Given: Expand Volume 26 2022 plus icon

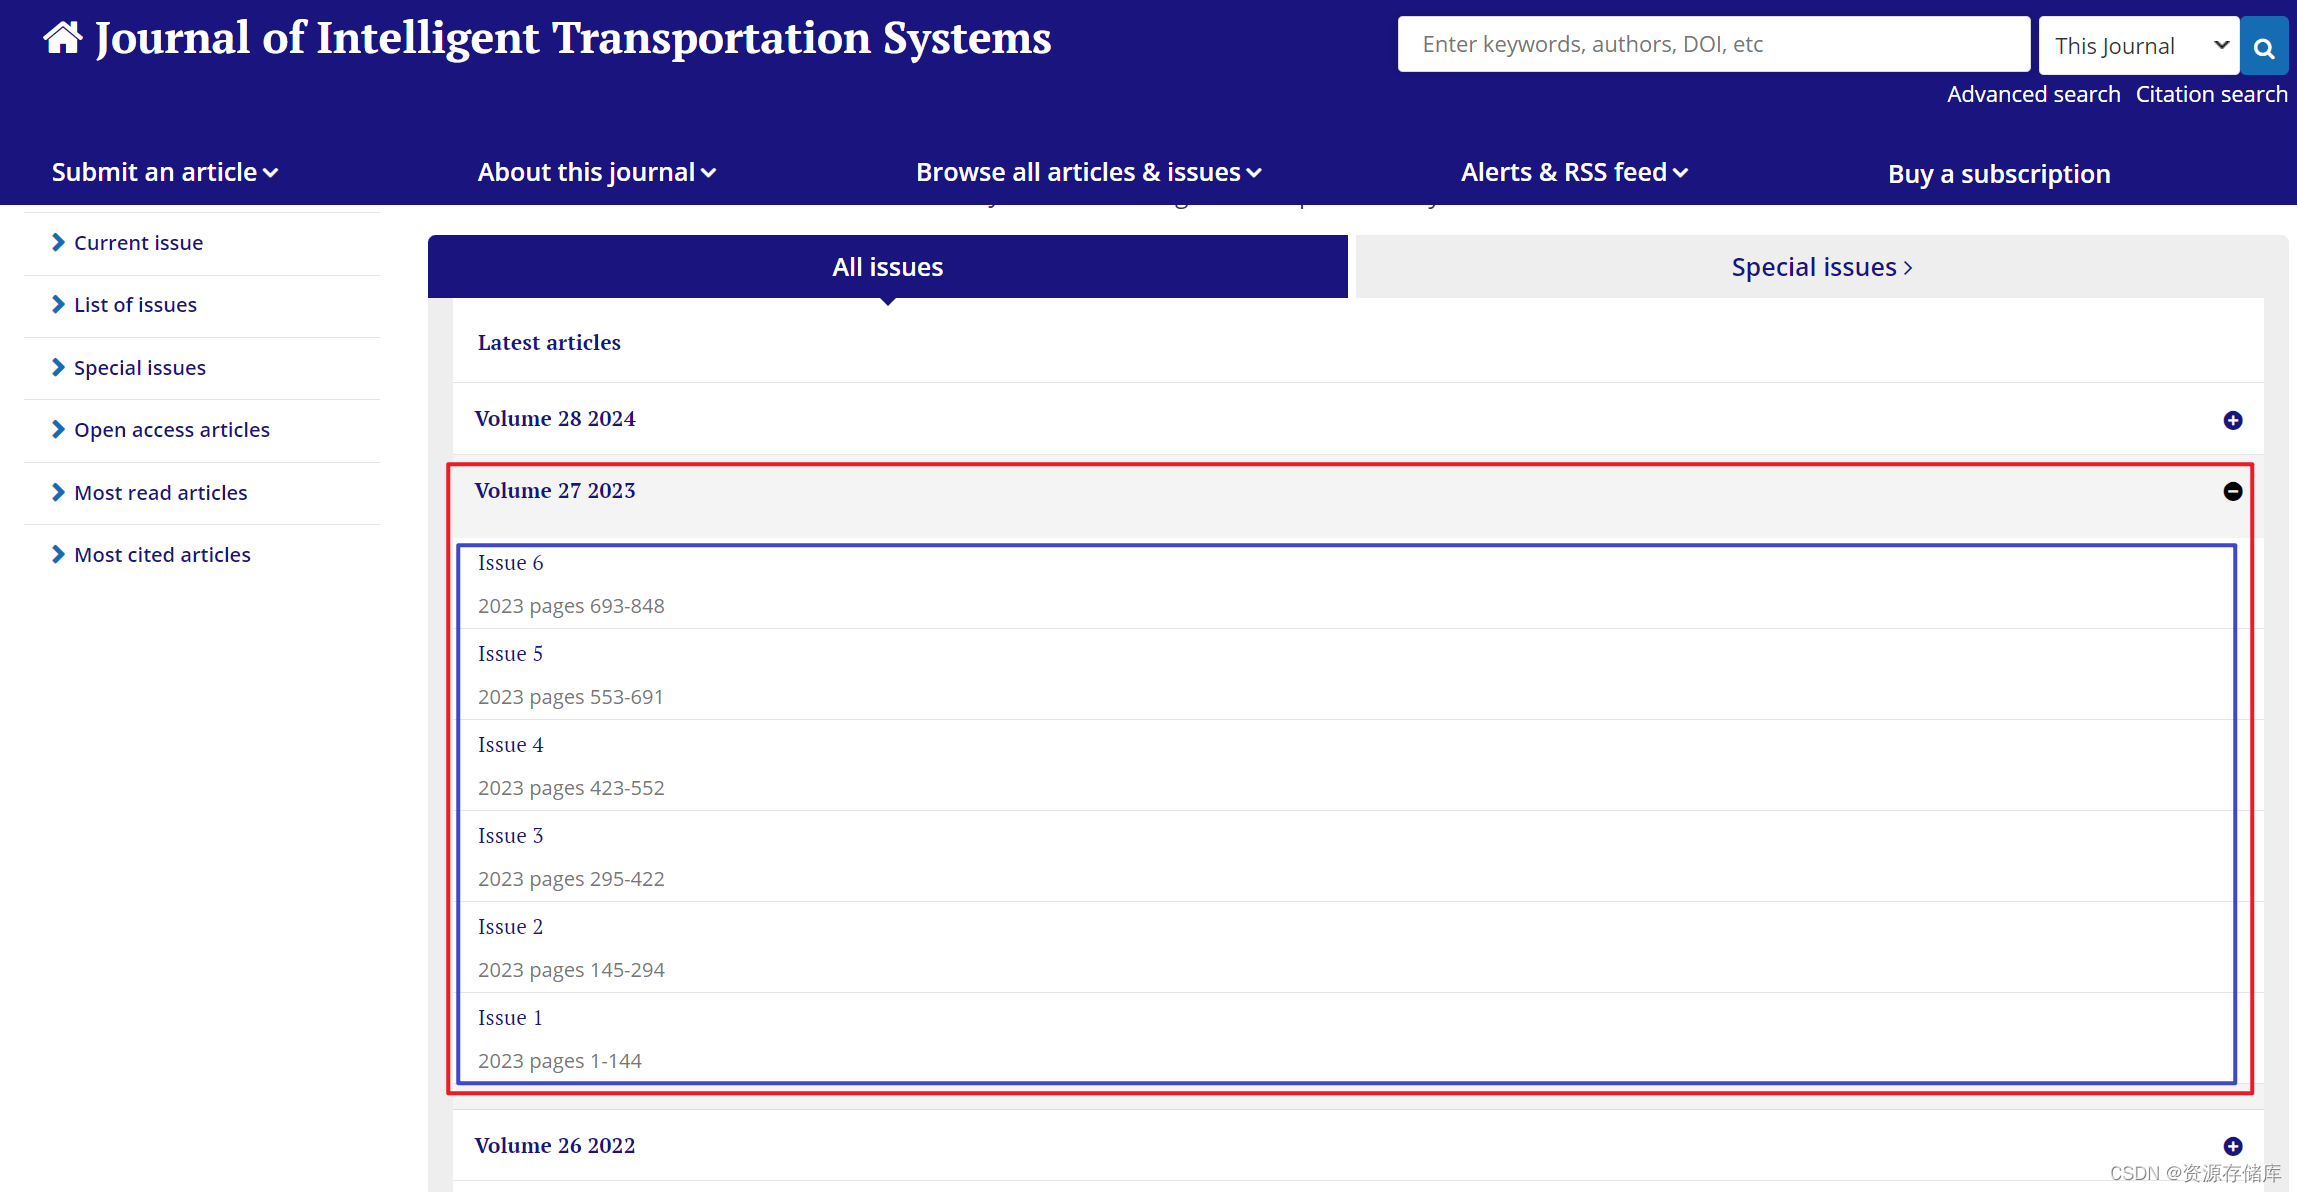Looking at the screenshot, I should (2232, 1146).
